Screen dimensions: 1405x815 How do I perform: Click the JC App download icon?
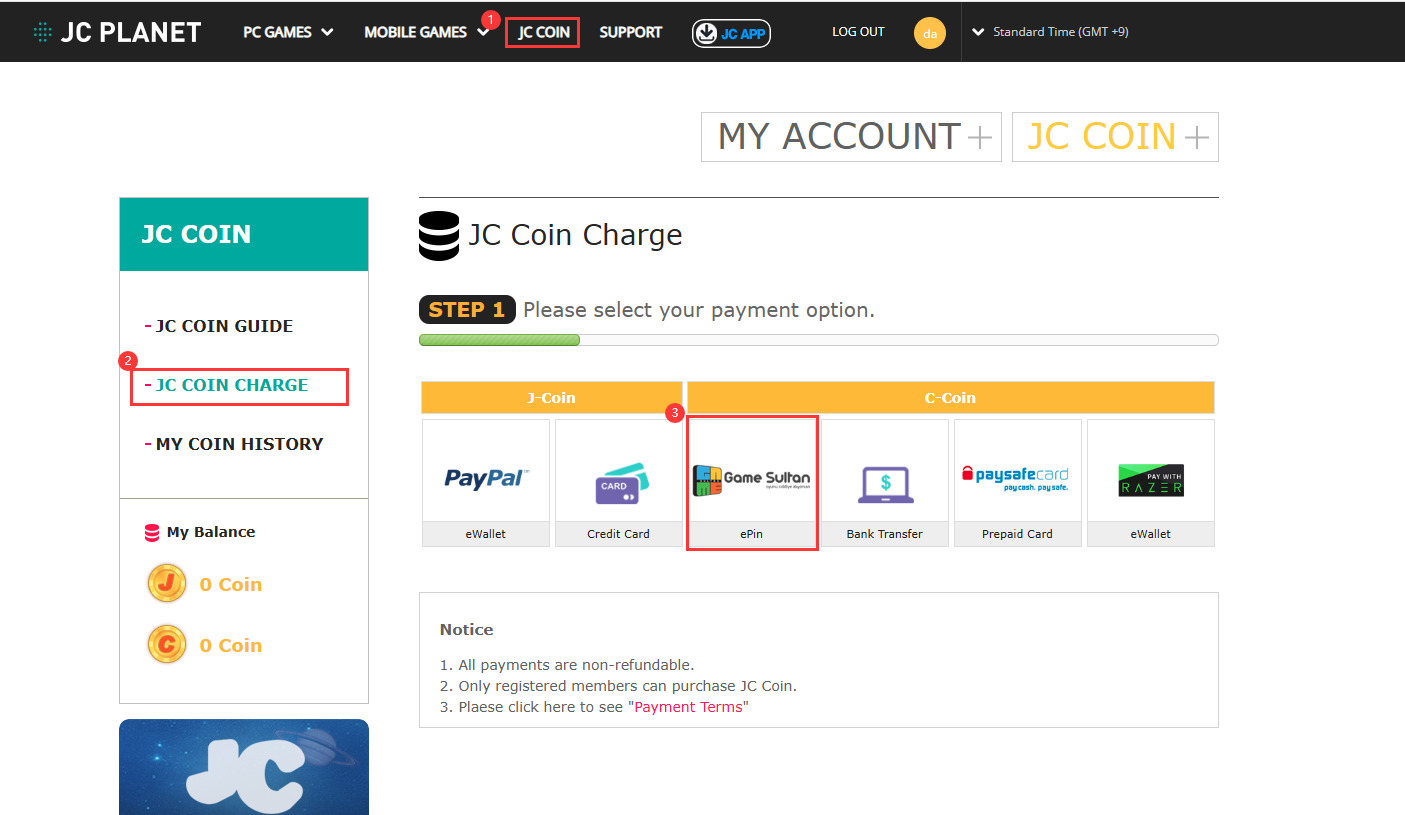click(x=731, y=33)
